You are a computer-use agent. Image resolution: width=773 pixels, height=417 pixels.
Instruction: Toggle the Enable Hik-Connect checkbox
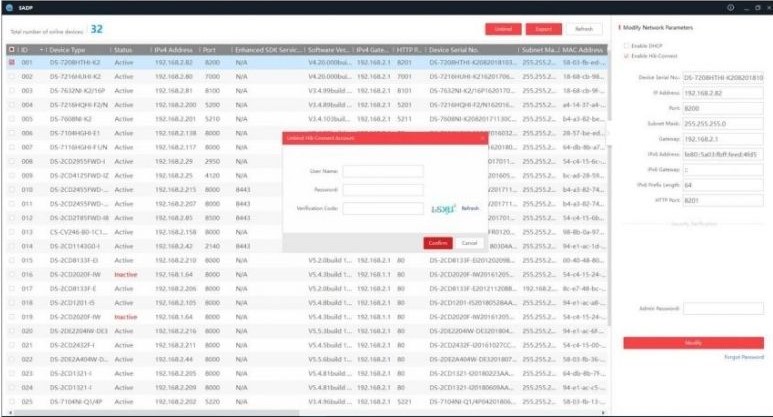[626, 56]
